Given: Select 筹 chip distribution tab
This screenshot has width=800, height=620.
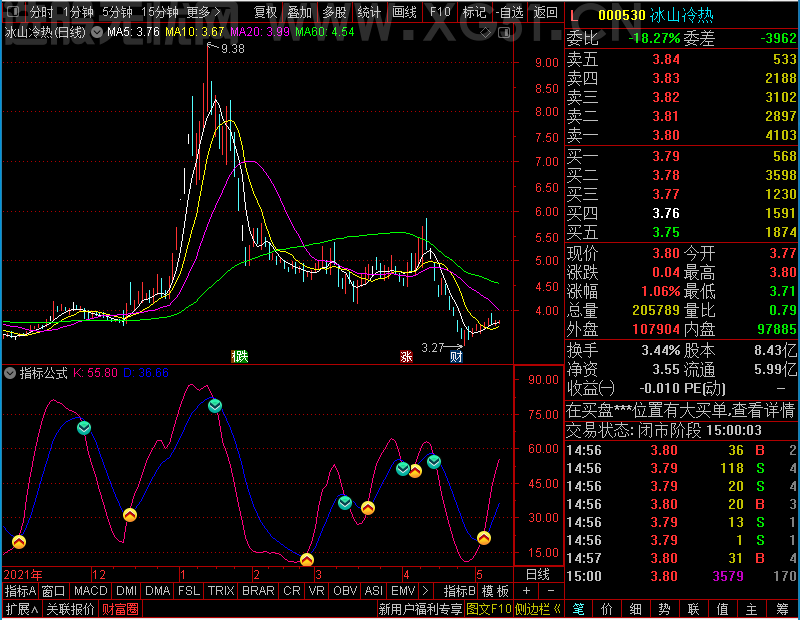Looking at the screenshot, I should [782, 609].
